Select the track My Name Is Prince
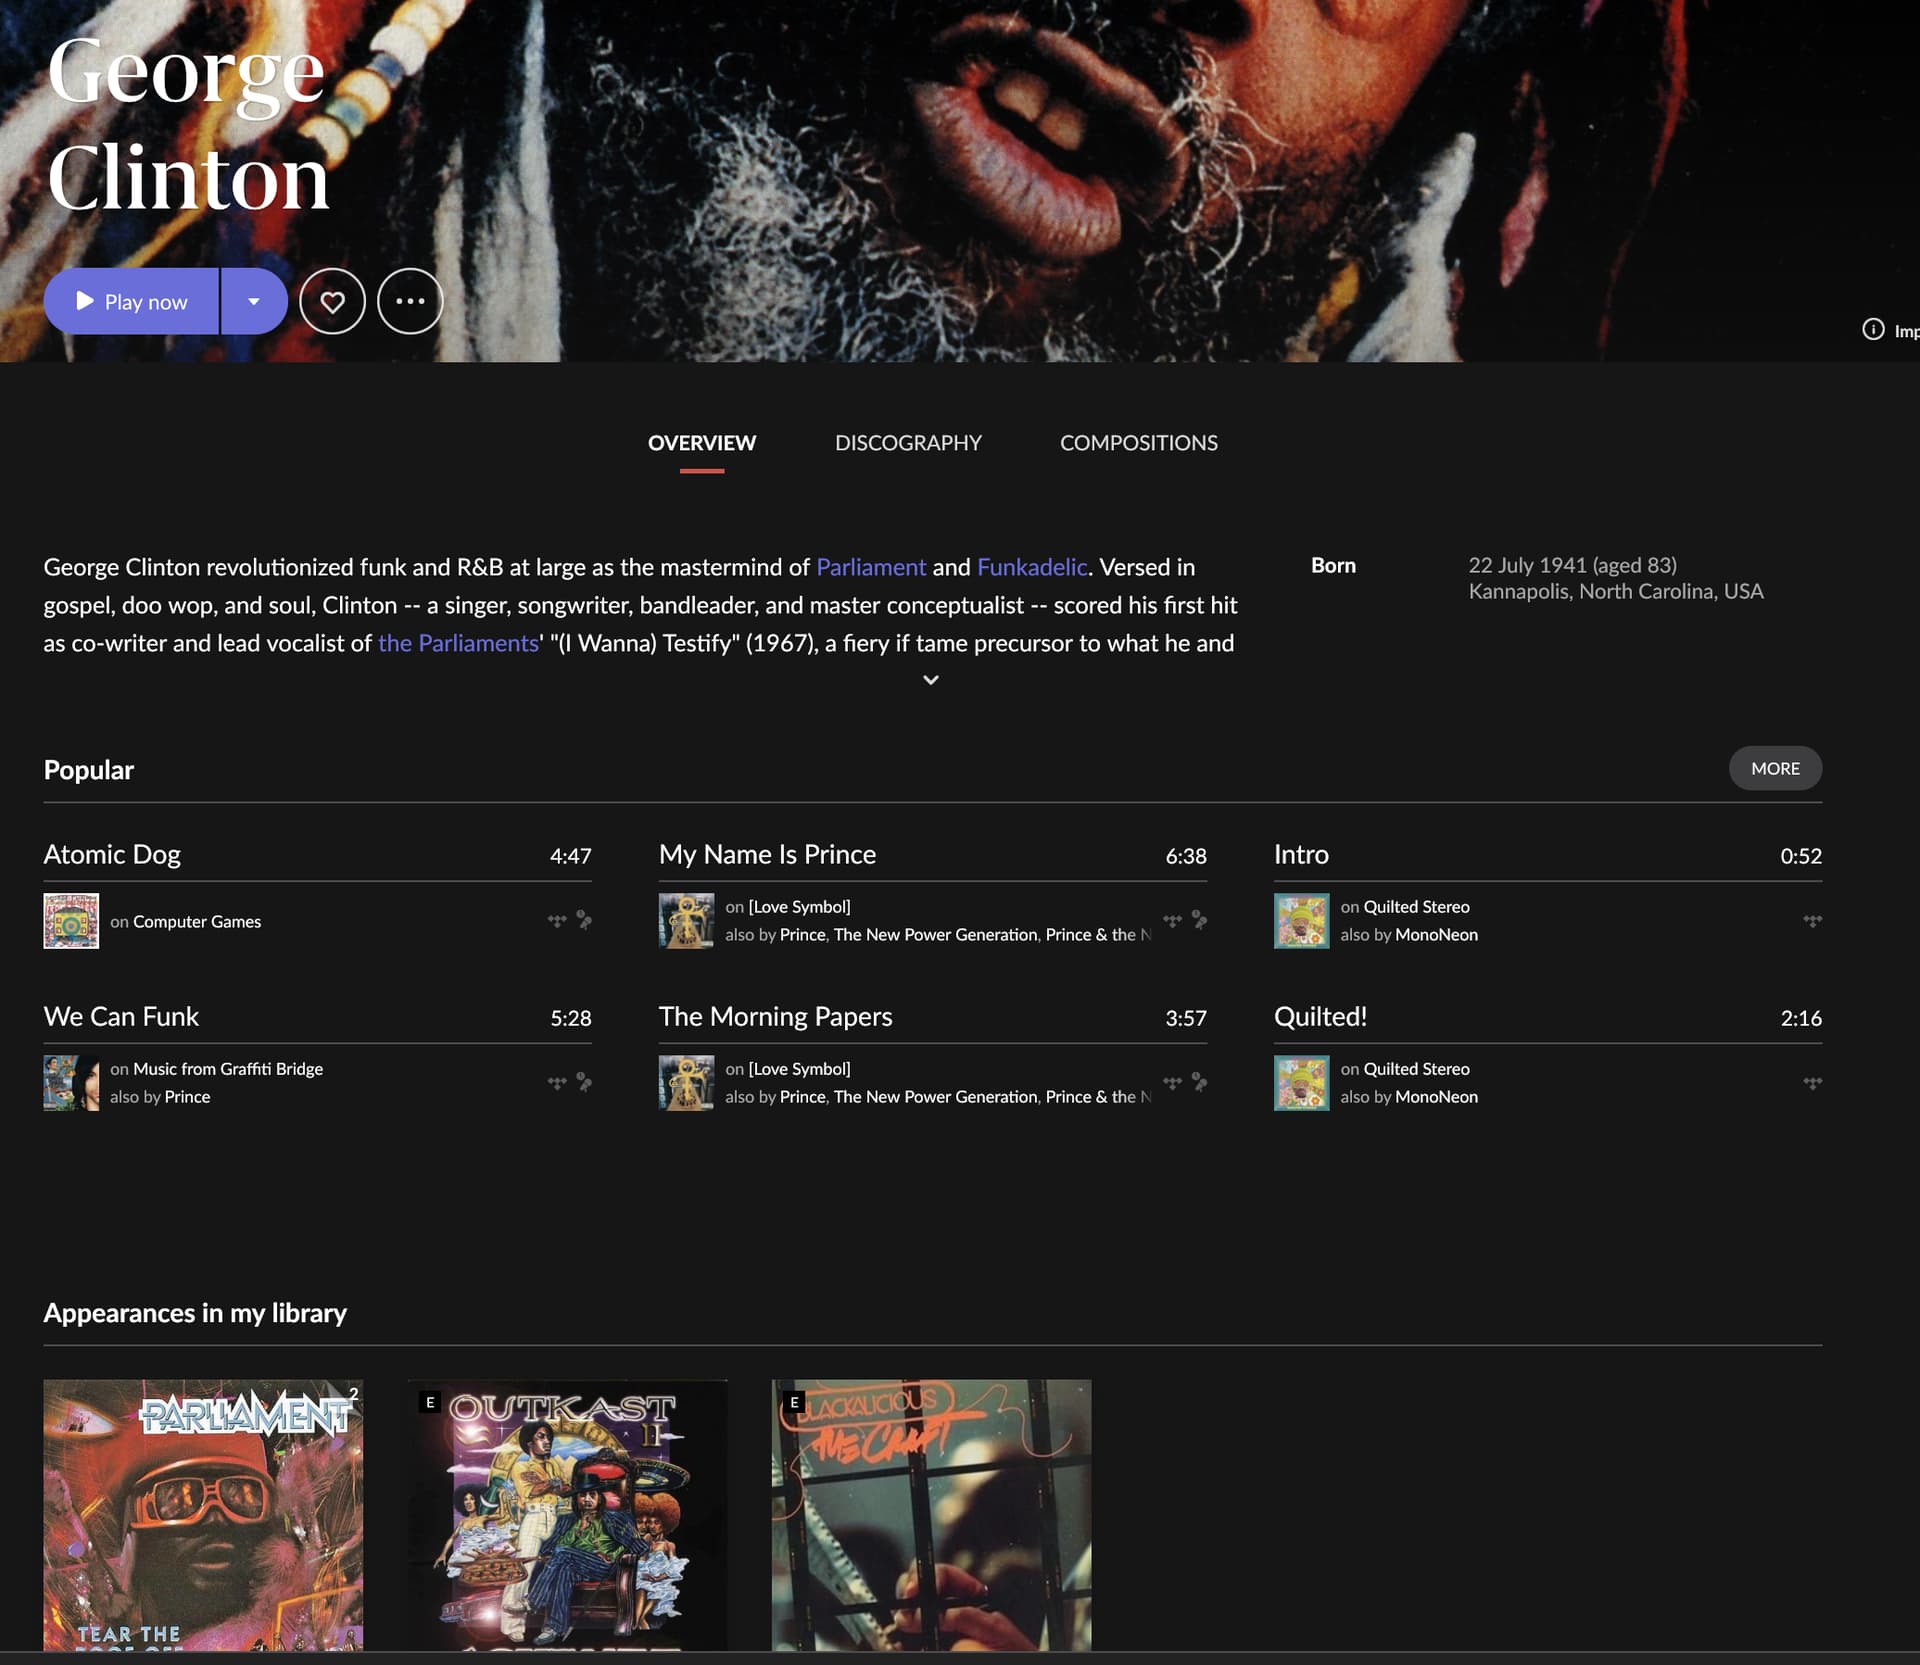The image size is (1920, 1665). (x=767, y=855)
